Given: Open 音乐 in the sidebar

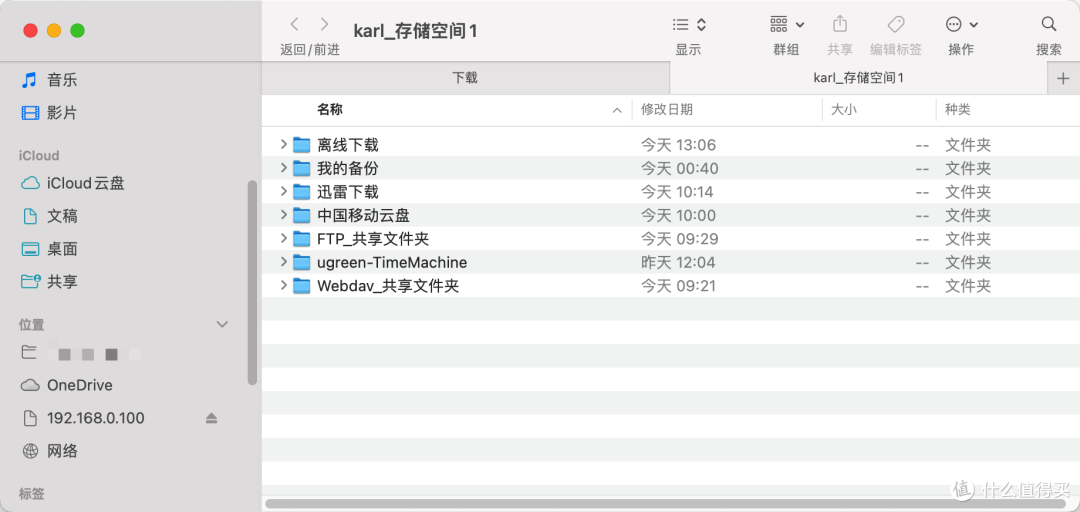Looking at the screenshot, I should tap(62, 80).
